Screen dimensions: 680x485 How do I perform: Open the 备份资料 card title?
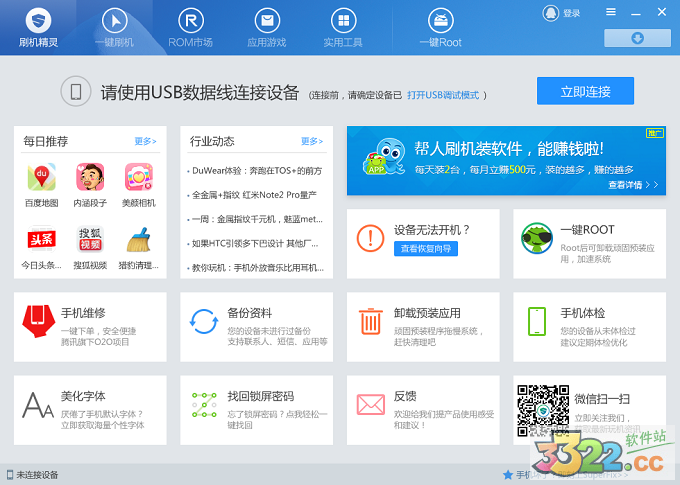tap(250, 313)
